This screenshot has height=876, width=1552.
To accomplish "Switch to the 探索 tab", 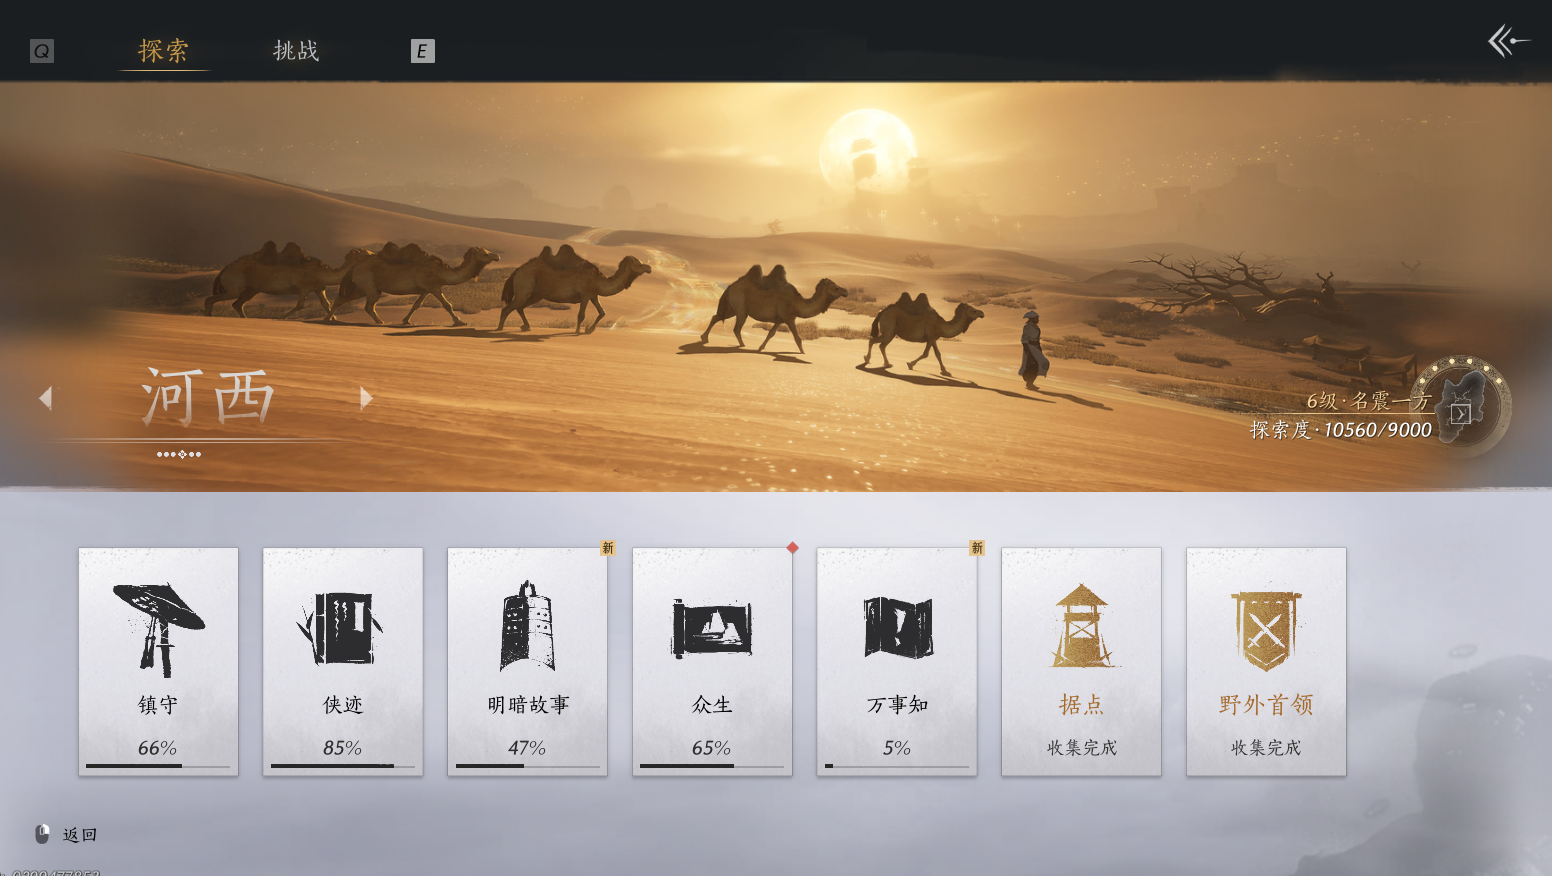I will click(164, 51).
